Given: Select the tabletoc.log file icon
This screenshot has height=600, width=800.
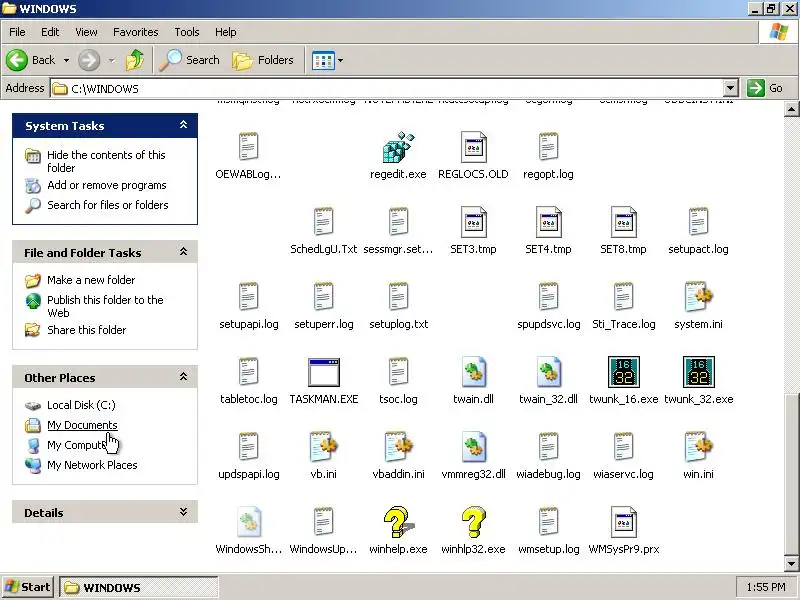Looking at the screenshot, I should (248, 372).
